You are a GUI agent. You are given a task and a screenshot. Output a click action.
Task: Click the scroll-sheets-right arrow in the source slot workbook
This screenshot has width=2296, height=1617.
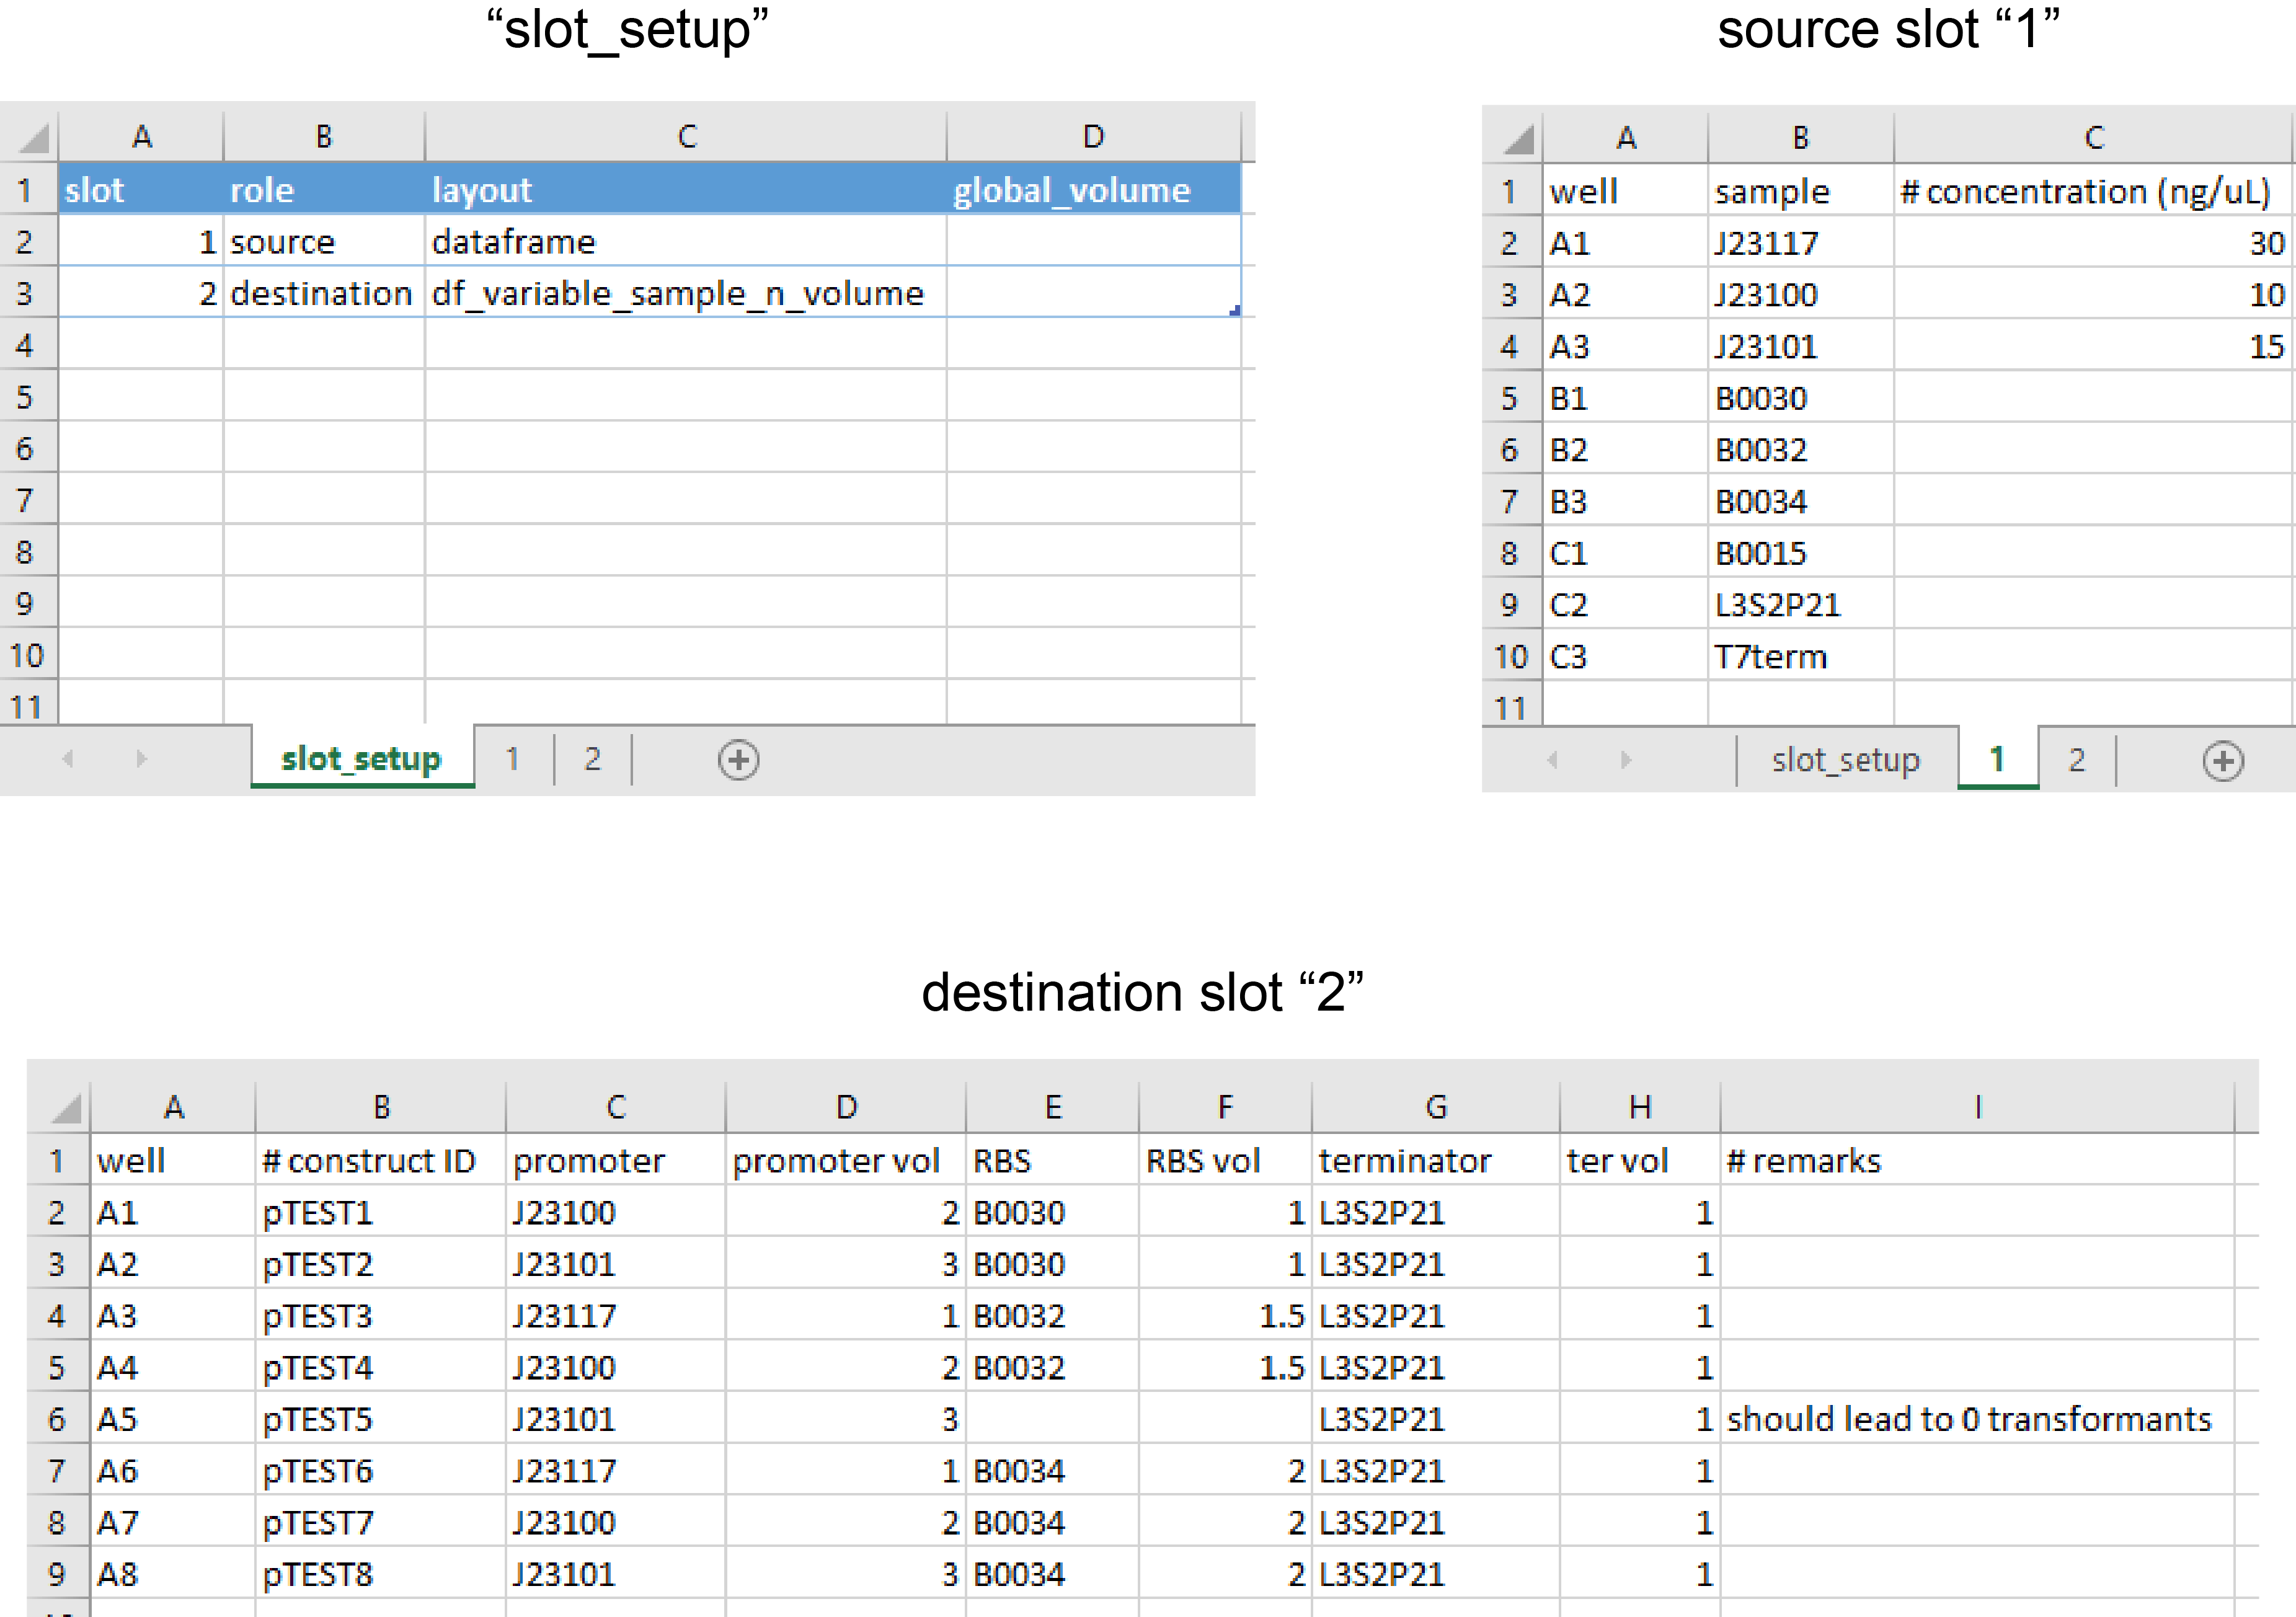[x=1626, y=760]
